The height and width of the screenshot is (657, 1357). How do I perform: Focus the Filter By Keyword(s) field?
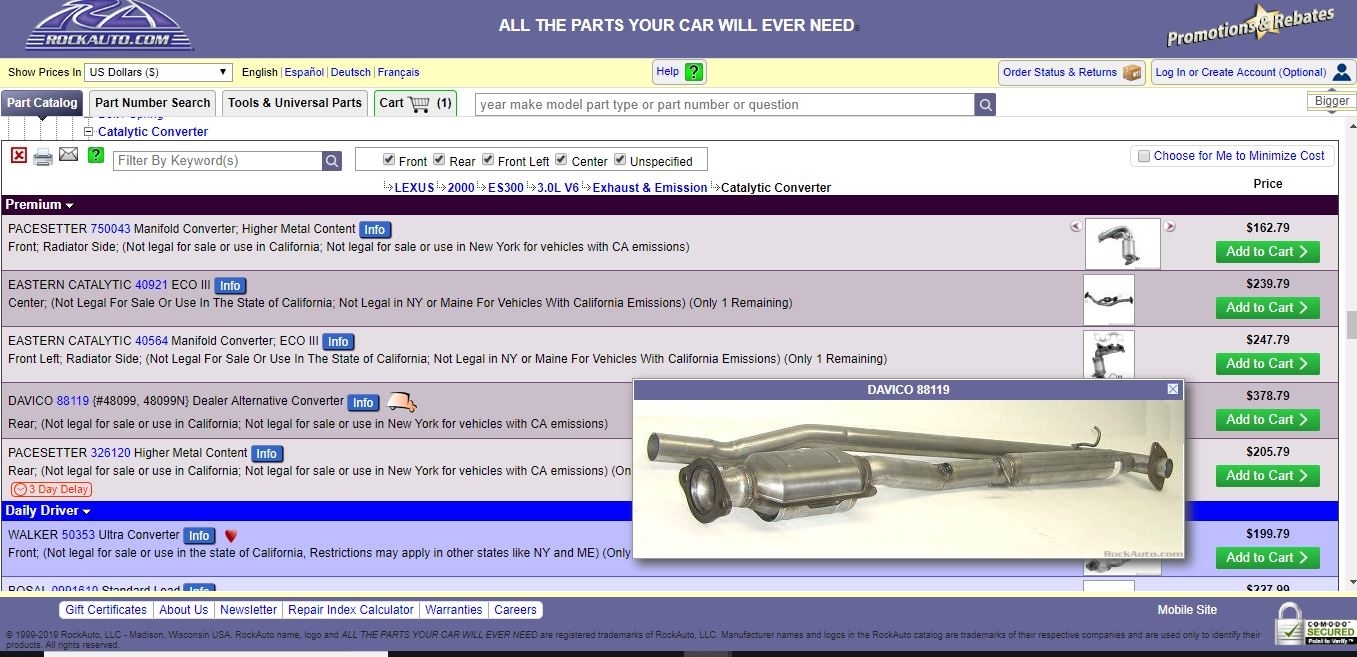pos(217,161)
